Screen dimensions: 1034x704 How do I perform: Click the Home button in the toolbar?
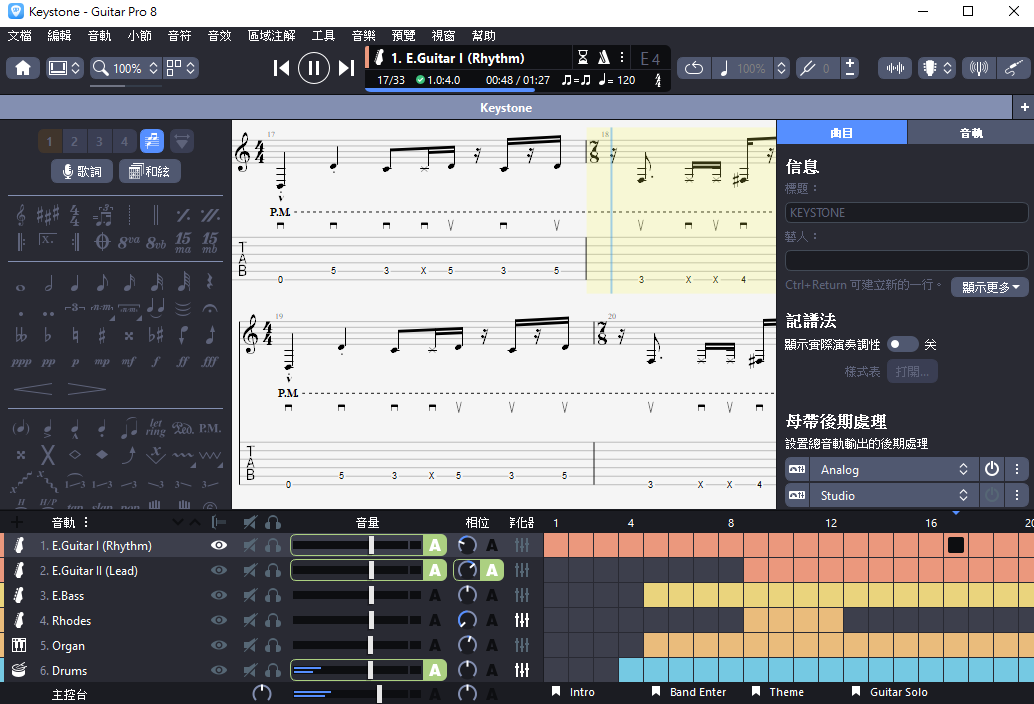coord(23,68)
